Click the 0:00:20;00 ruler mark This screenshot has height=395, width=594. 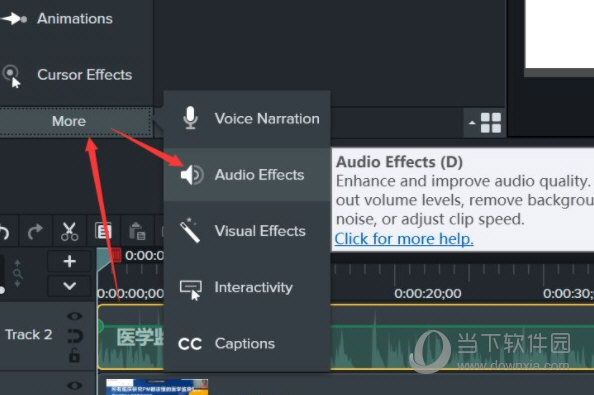(x=428, y=294)
